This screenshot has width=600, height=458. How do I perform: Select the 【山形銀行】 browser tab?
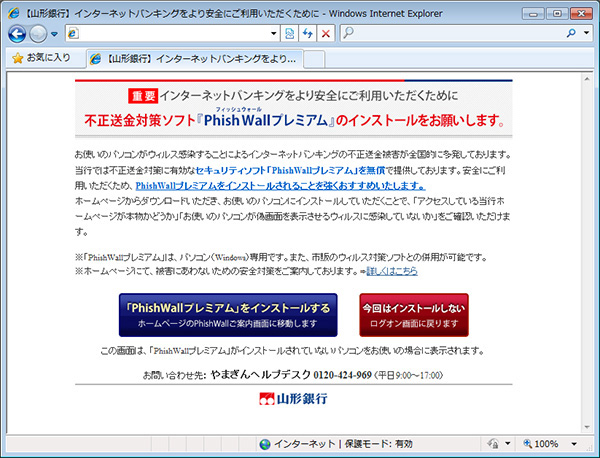coord(195,59)
